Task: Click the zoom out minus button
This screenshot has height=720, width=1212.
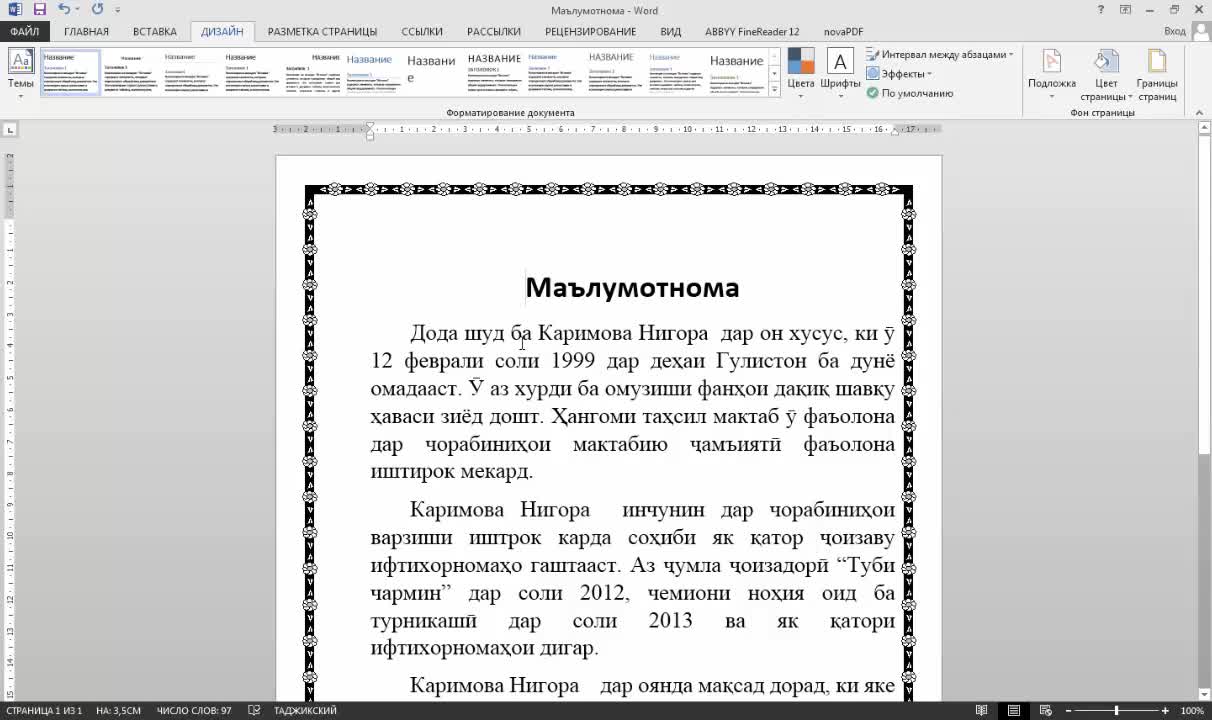Action: tap(1069, 711)
